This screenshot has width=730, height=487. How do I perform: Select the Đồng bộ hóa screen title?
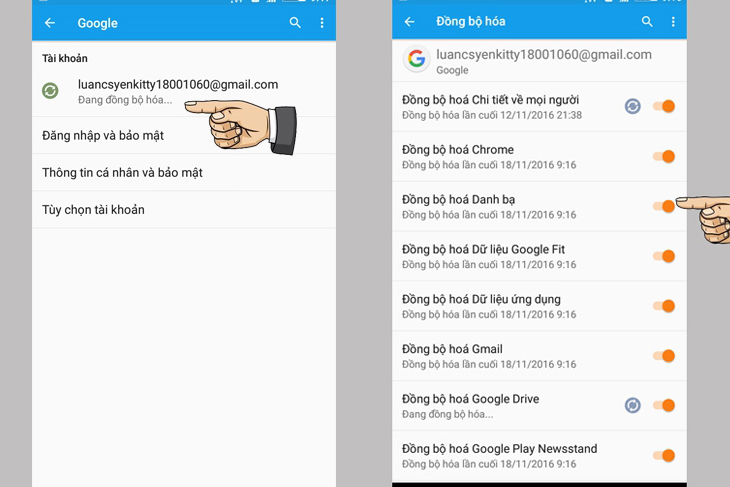[470, 21]
